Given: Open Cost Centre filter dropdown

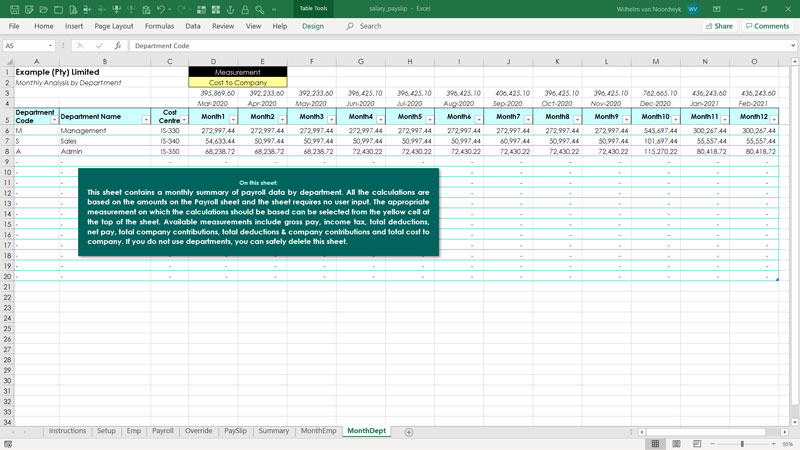Looking at the screenshot, I should 184,120.
